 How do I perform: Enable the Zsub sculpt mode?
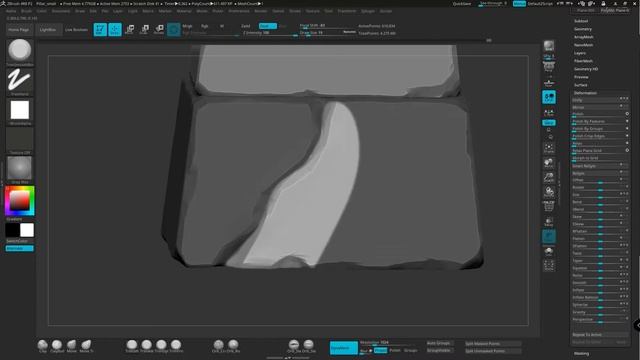click(268, 26)
